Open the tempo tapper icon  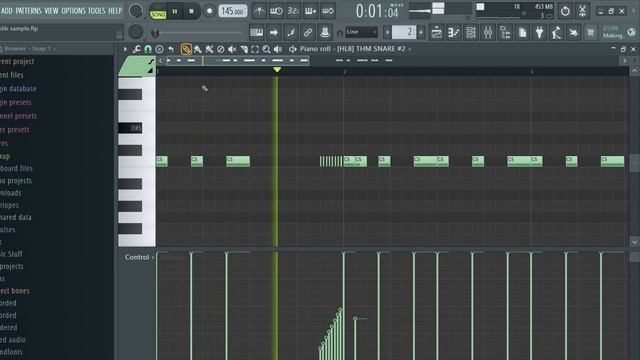point(556,32)
